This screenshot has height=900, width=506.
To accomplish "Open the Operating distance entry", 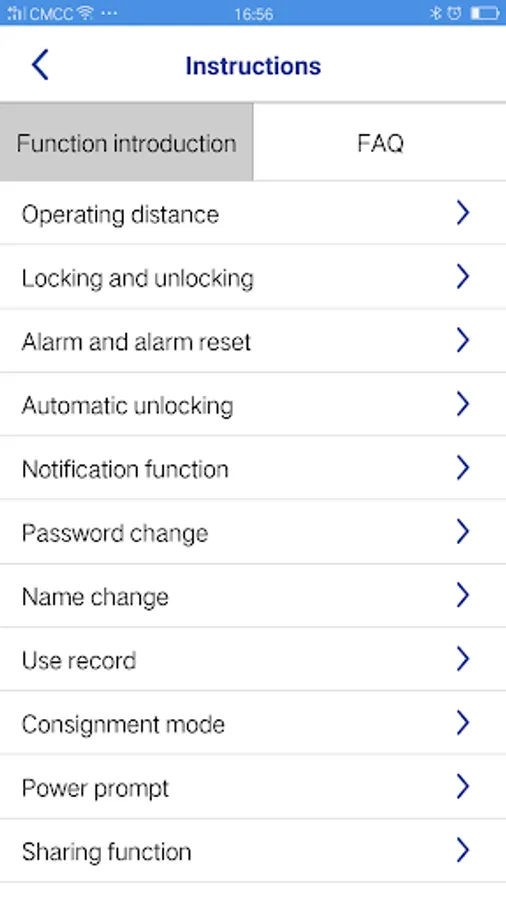I will pyautogui.click(x=253, y=214).
